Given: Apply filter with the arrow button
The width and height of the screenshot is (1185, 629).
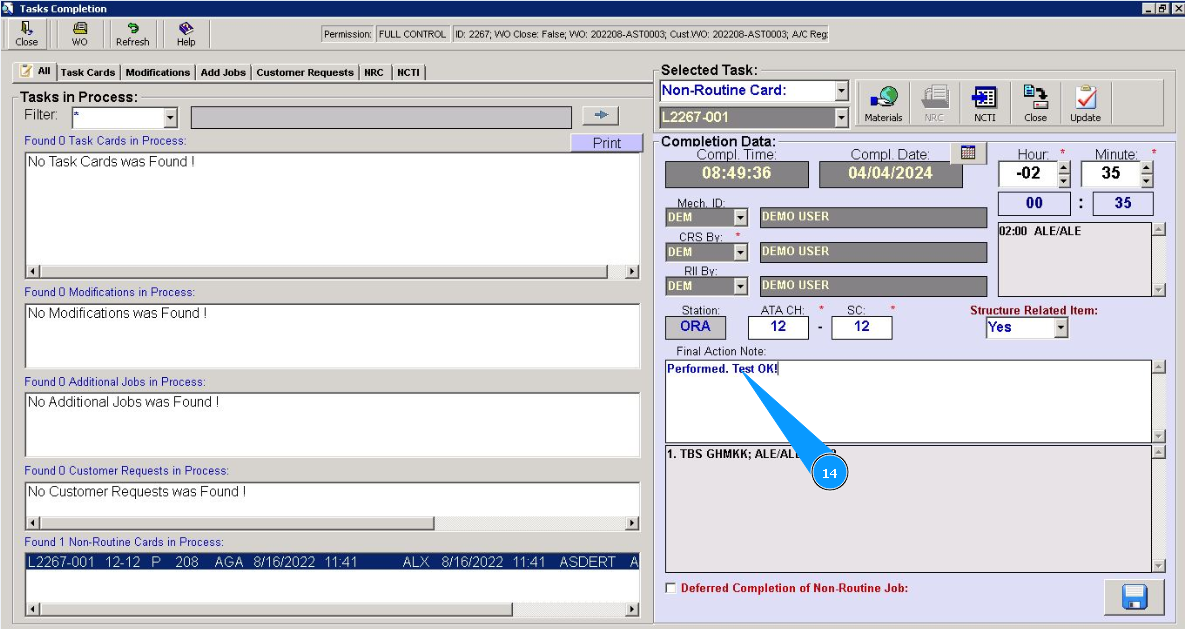Looking at the screenshot, I should click(x=601, y=115).
